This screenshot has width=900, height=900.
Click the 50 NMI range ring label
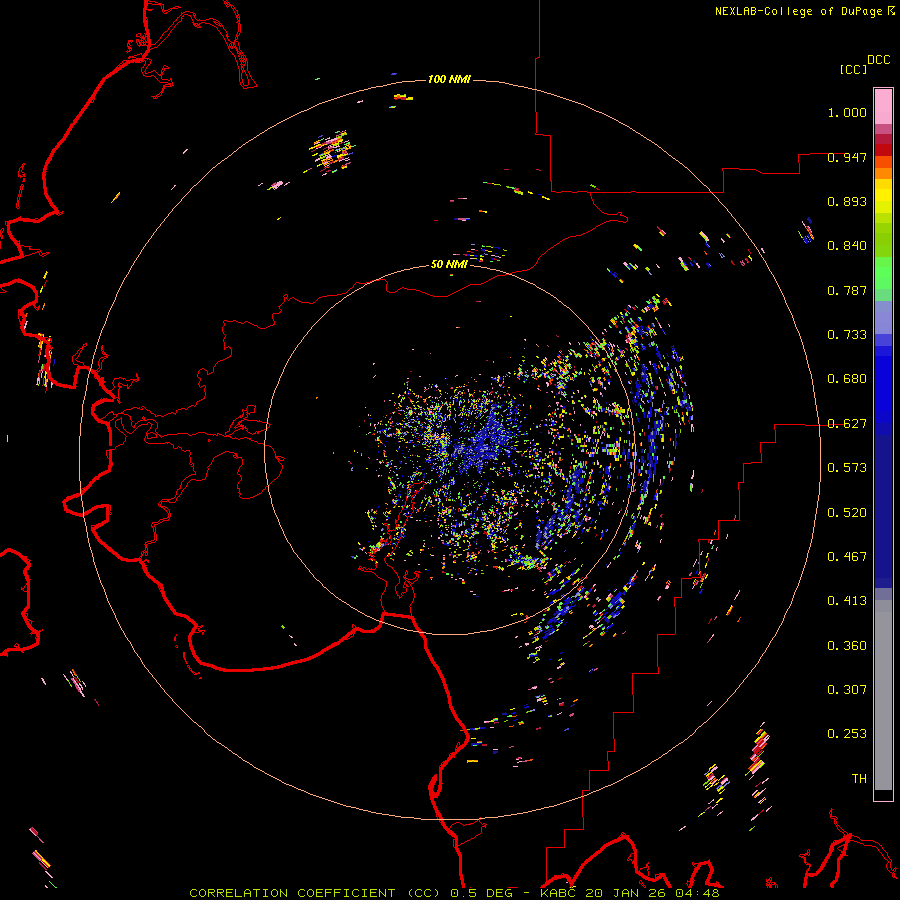pyautogui.click(x=449, y=264)
